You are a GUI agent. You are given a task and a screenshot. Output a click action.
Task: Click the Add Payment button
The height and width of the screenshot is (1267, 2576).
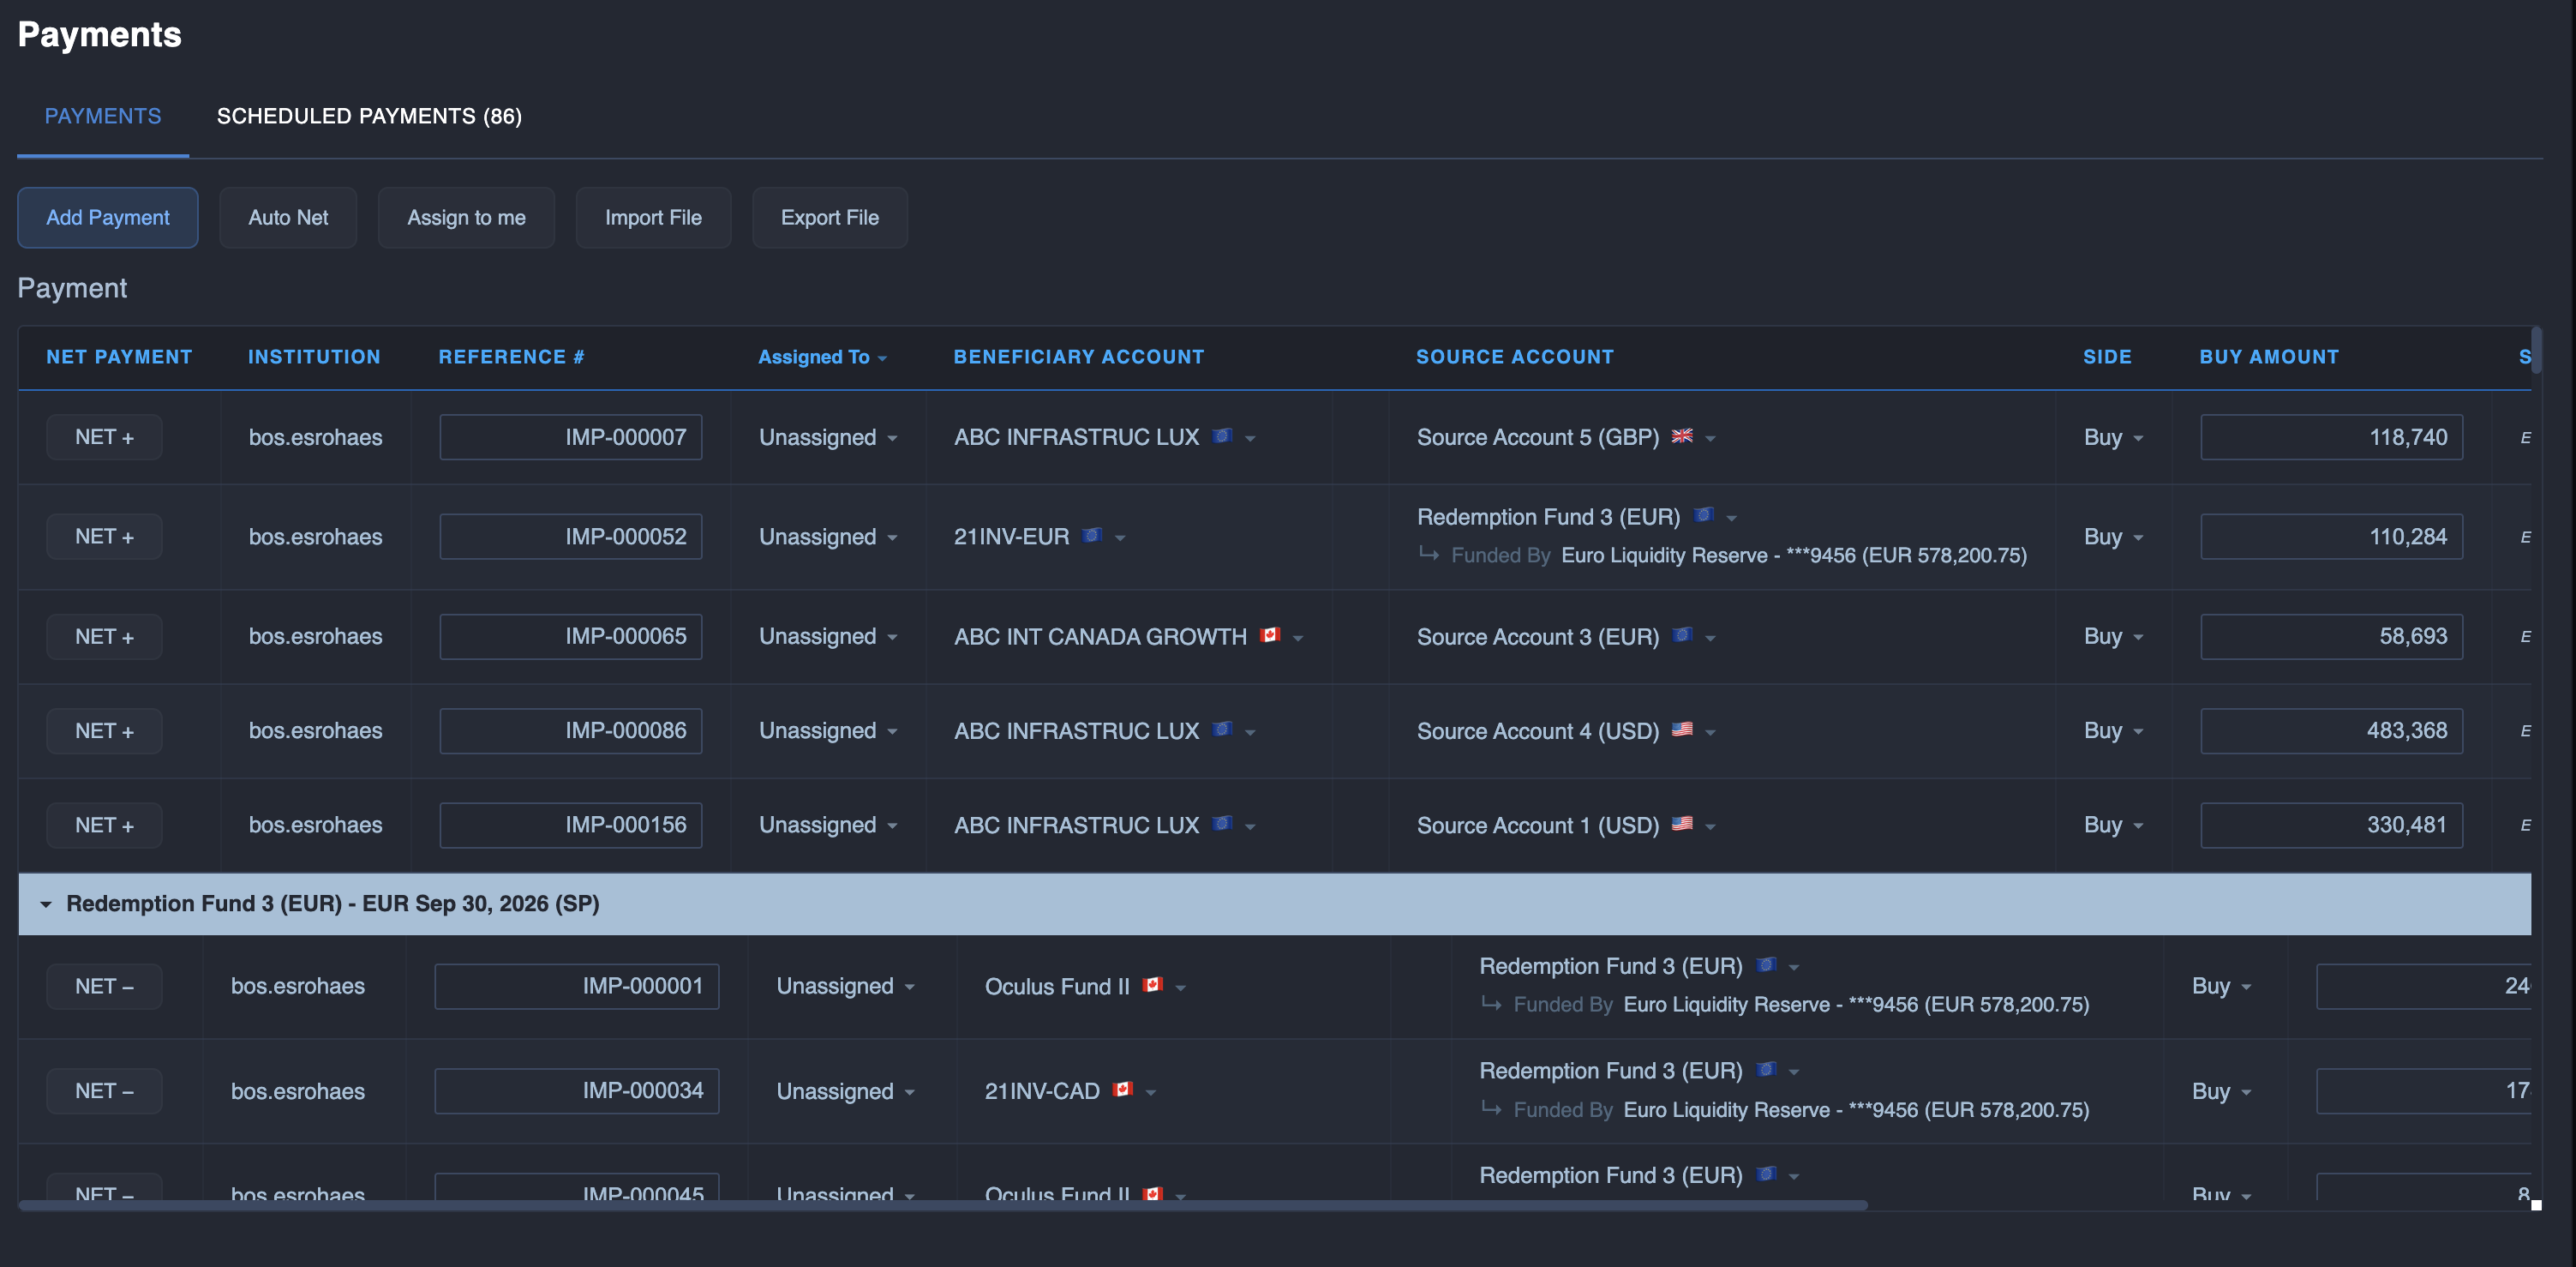(x=108, y=217)
